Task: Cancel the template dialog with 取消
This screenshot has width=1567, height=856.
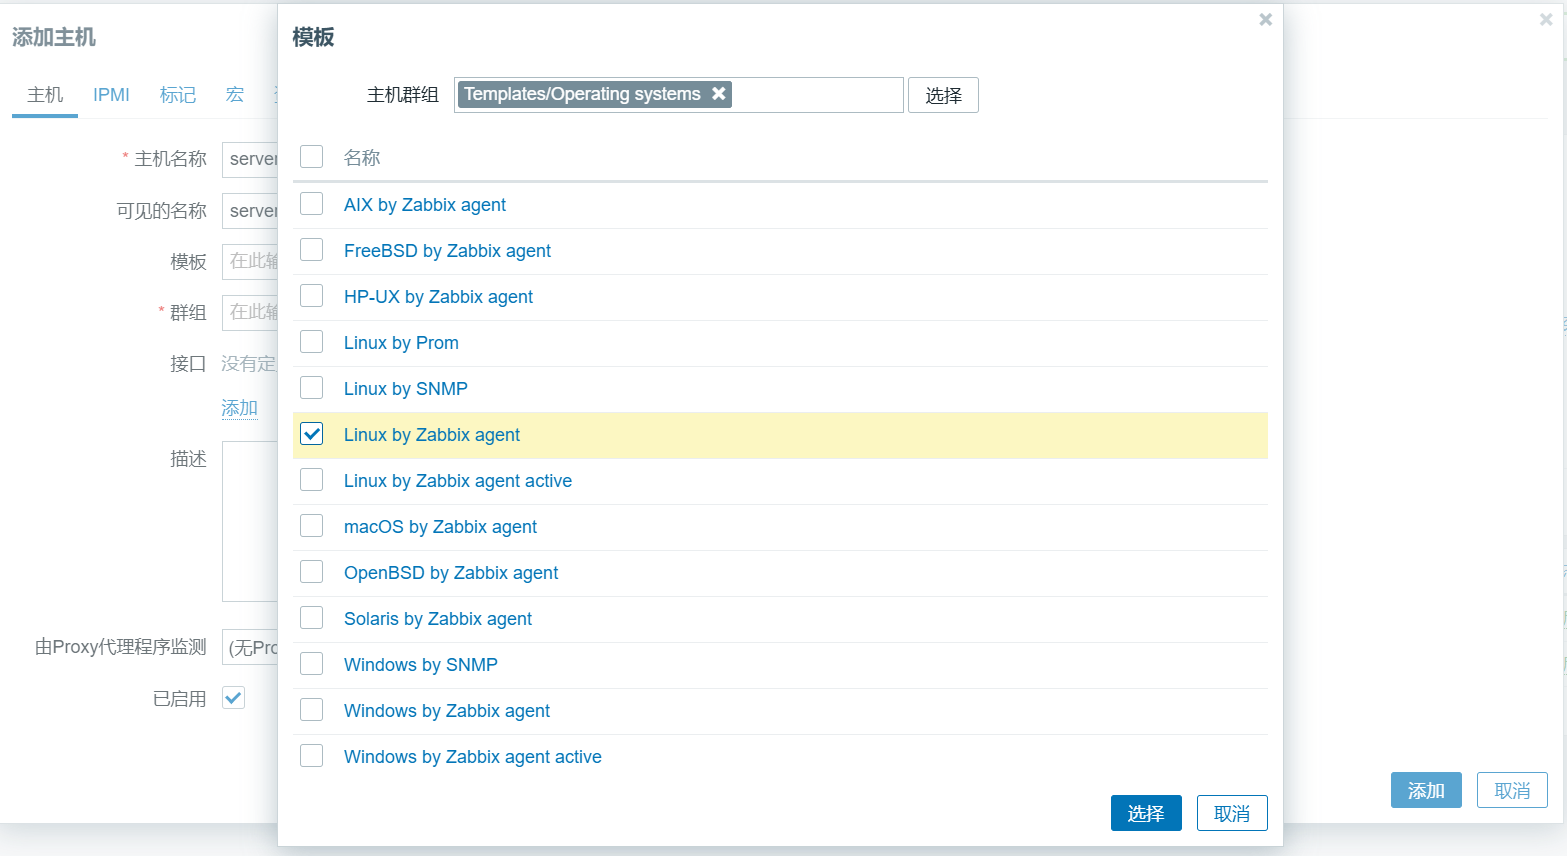Action: pyautogui.click(x=1232, y=813)
